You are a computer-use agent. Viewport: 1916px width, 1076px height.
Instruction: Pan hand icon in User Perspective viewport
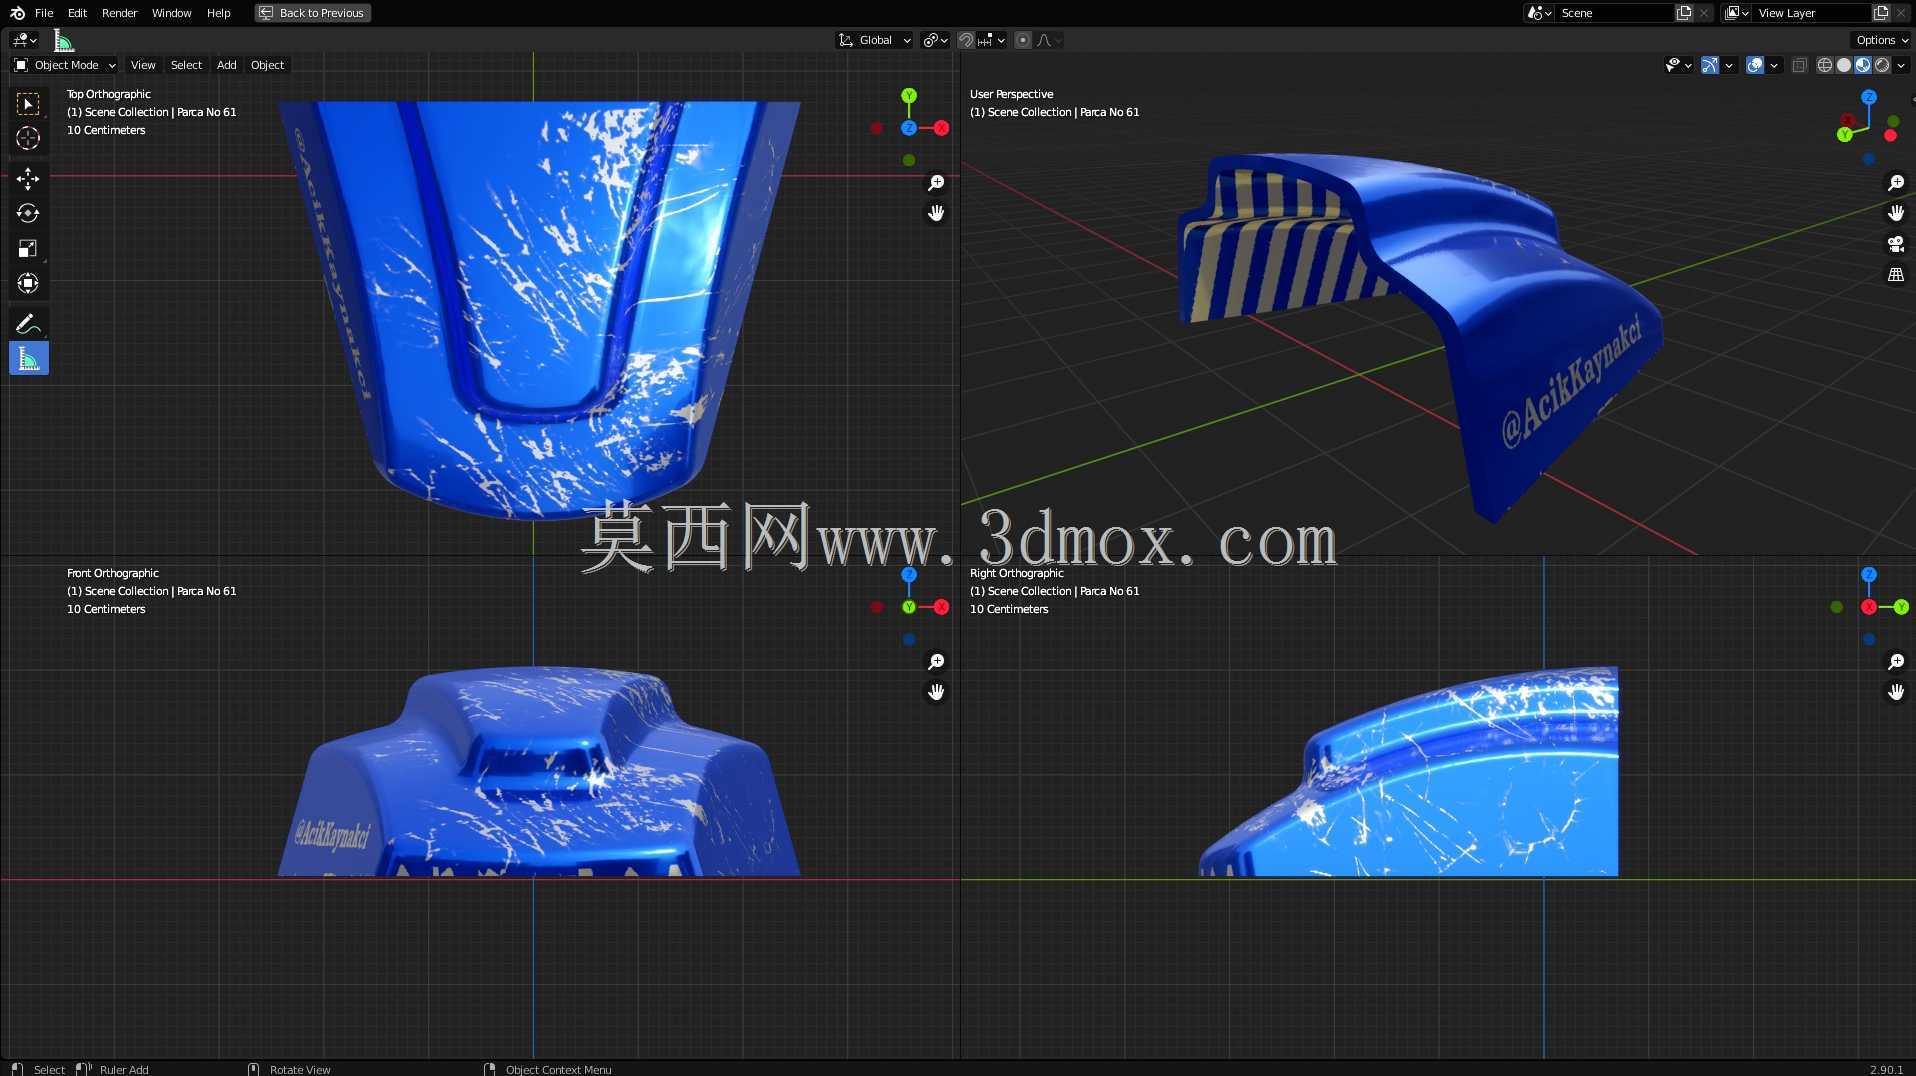1896,213
